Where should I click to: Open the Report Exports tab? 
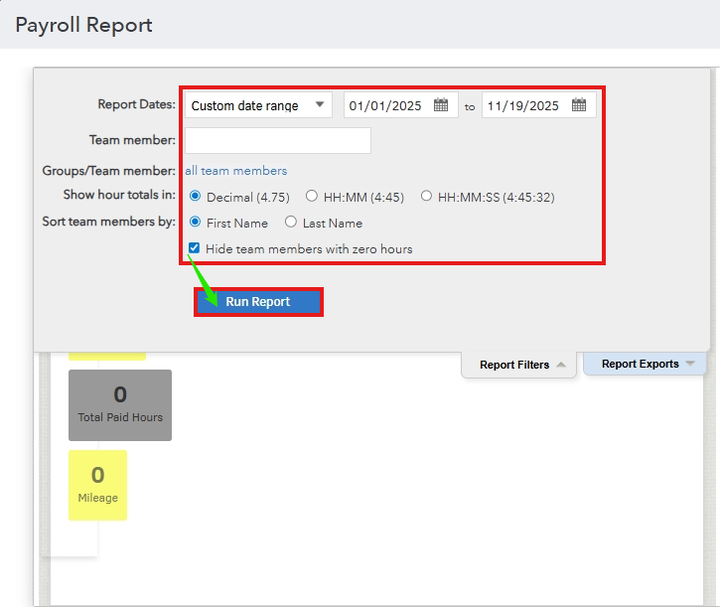coord(640,364)
